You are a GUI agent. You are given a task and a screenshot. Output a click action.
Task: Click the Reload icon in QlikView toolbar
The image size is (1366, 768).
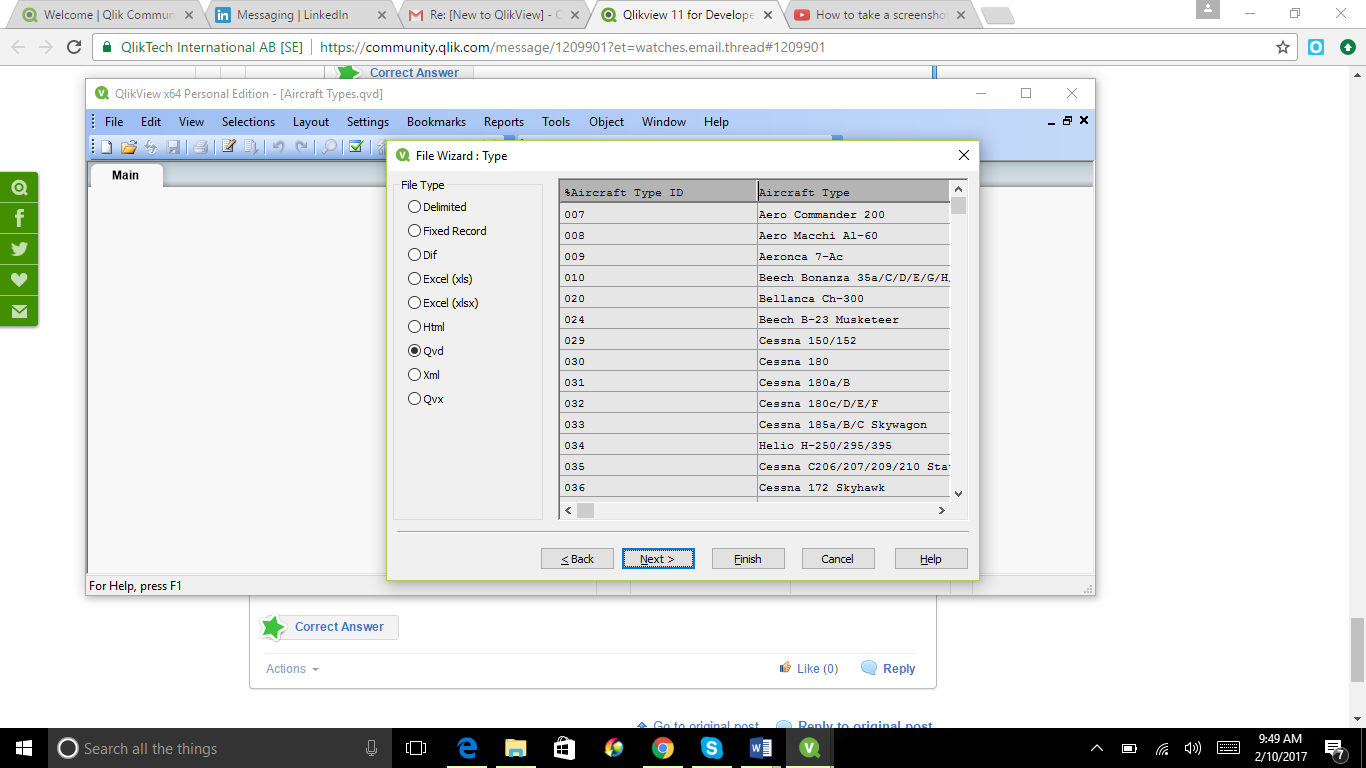point(151,147)
